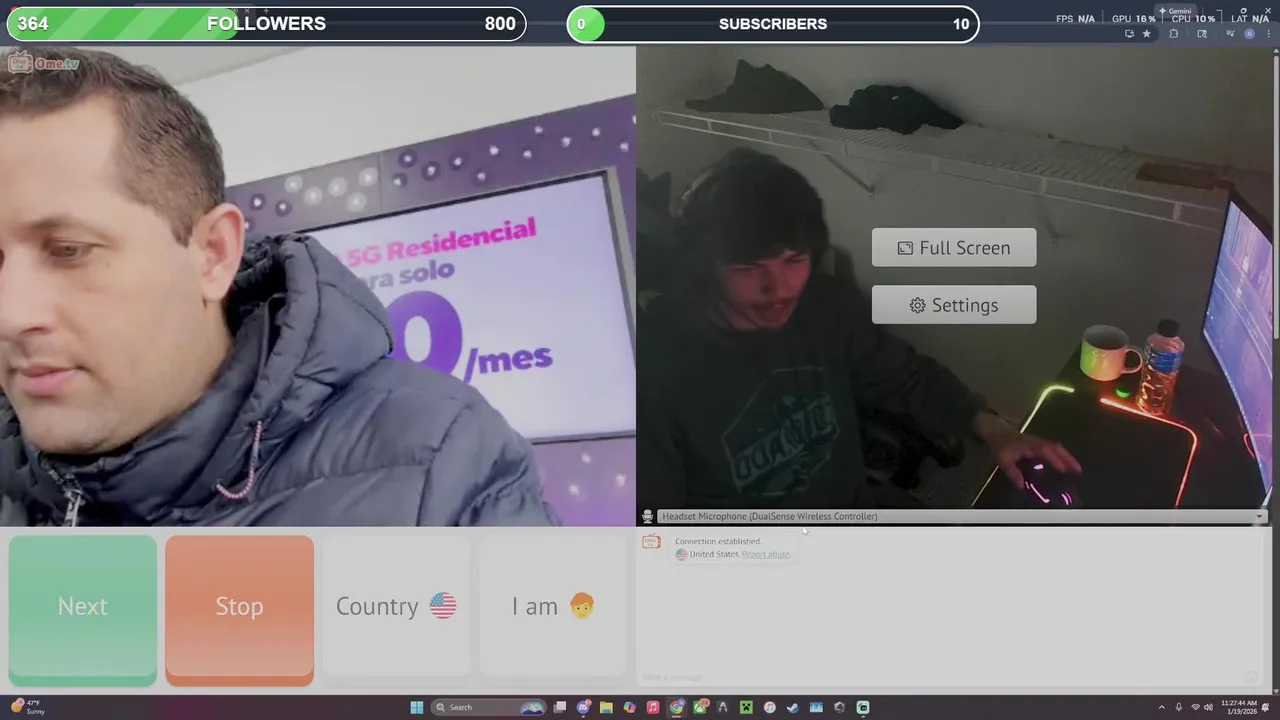Click the install app icon in the address bar
1280x720 pixels.
(x=1130, y=34)
